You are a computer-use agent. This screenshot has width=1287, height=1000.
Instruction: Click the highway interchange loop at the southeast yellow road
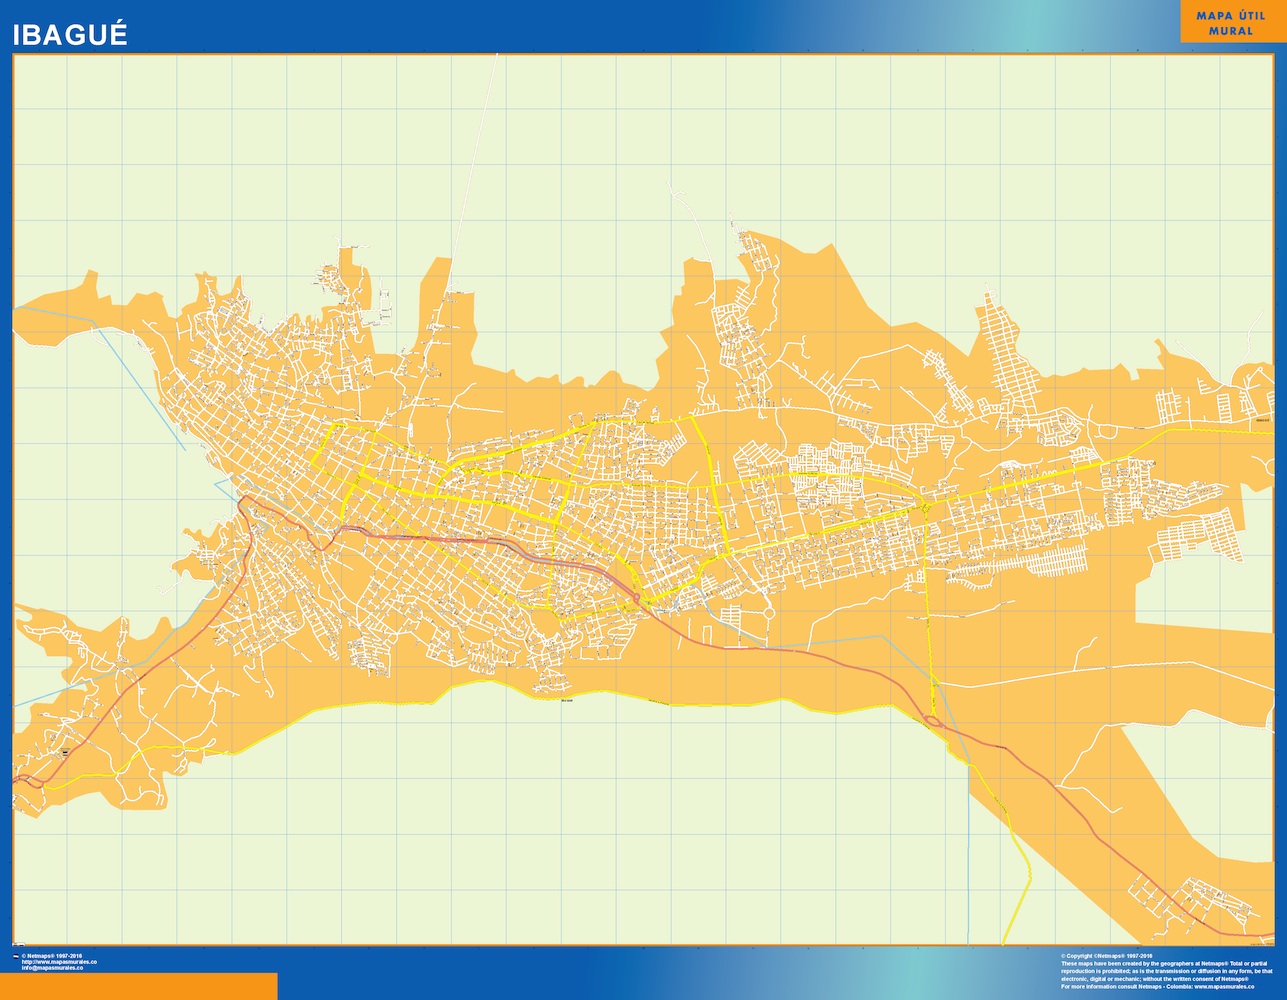[x=933, y=720]
